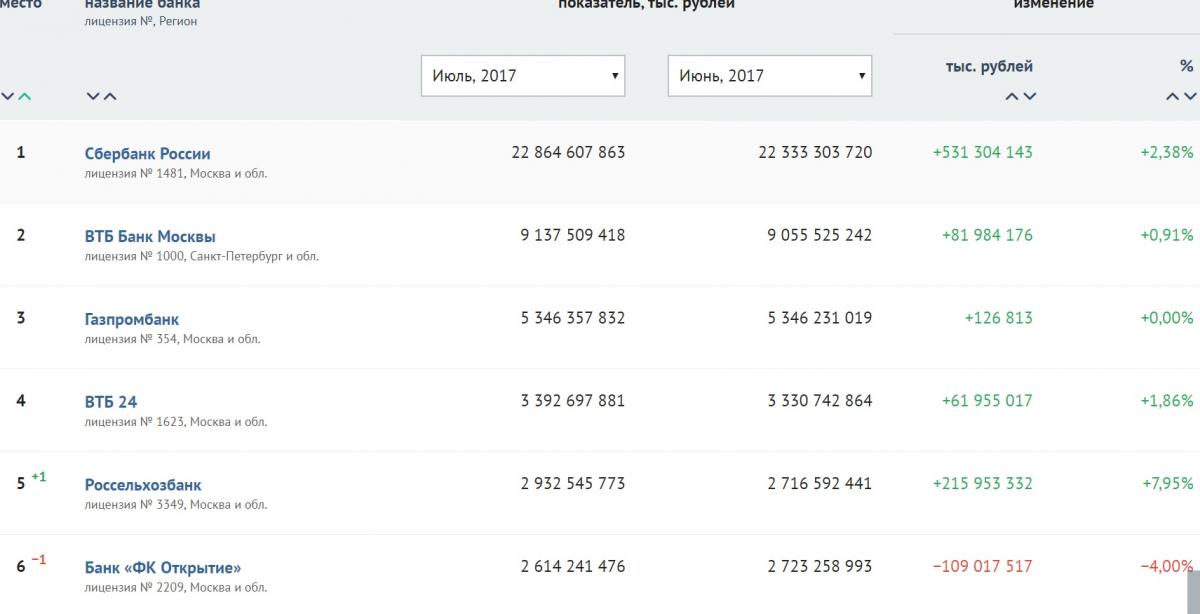
Task: Click Россельхозбанк +7,95% change value
Action: coord(1167,483)
